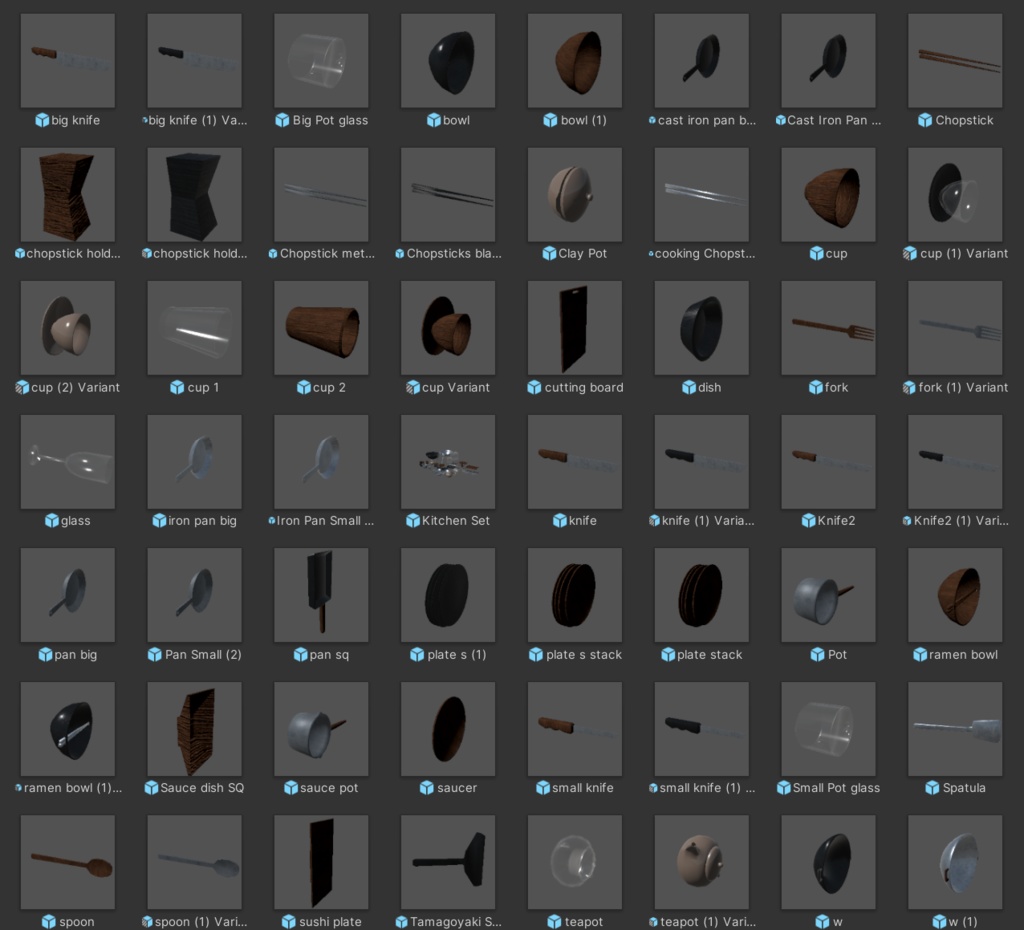Click the variant prefab icon next to cup (1) Variant

point(912,254)
